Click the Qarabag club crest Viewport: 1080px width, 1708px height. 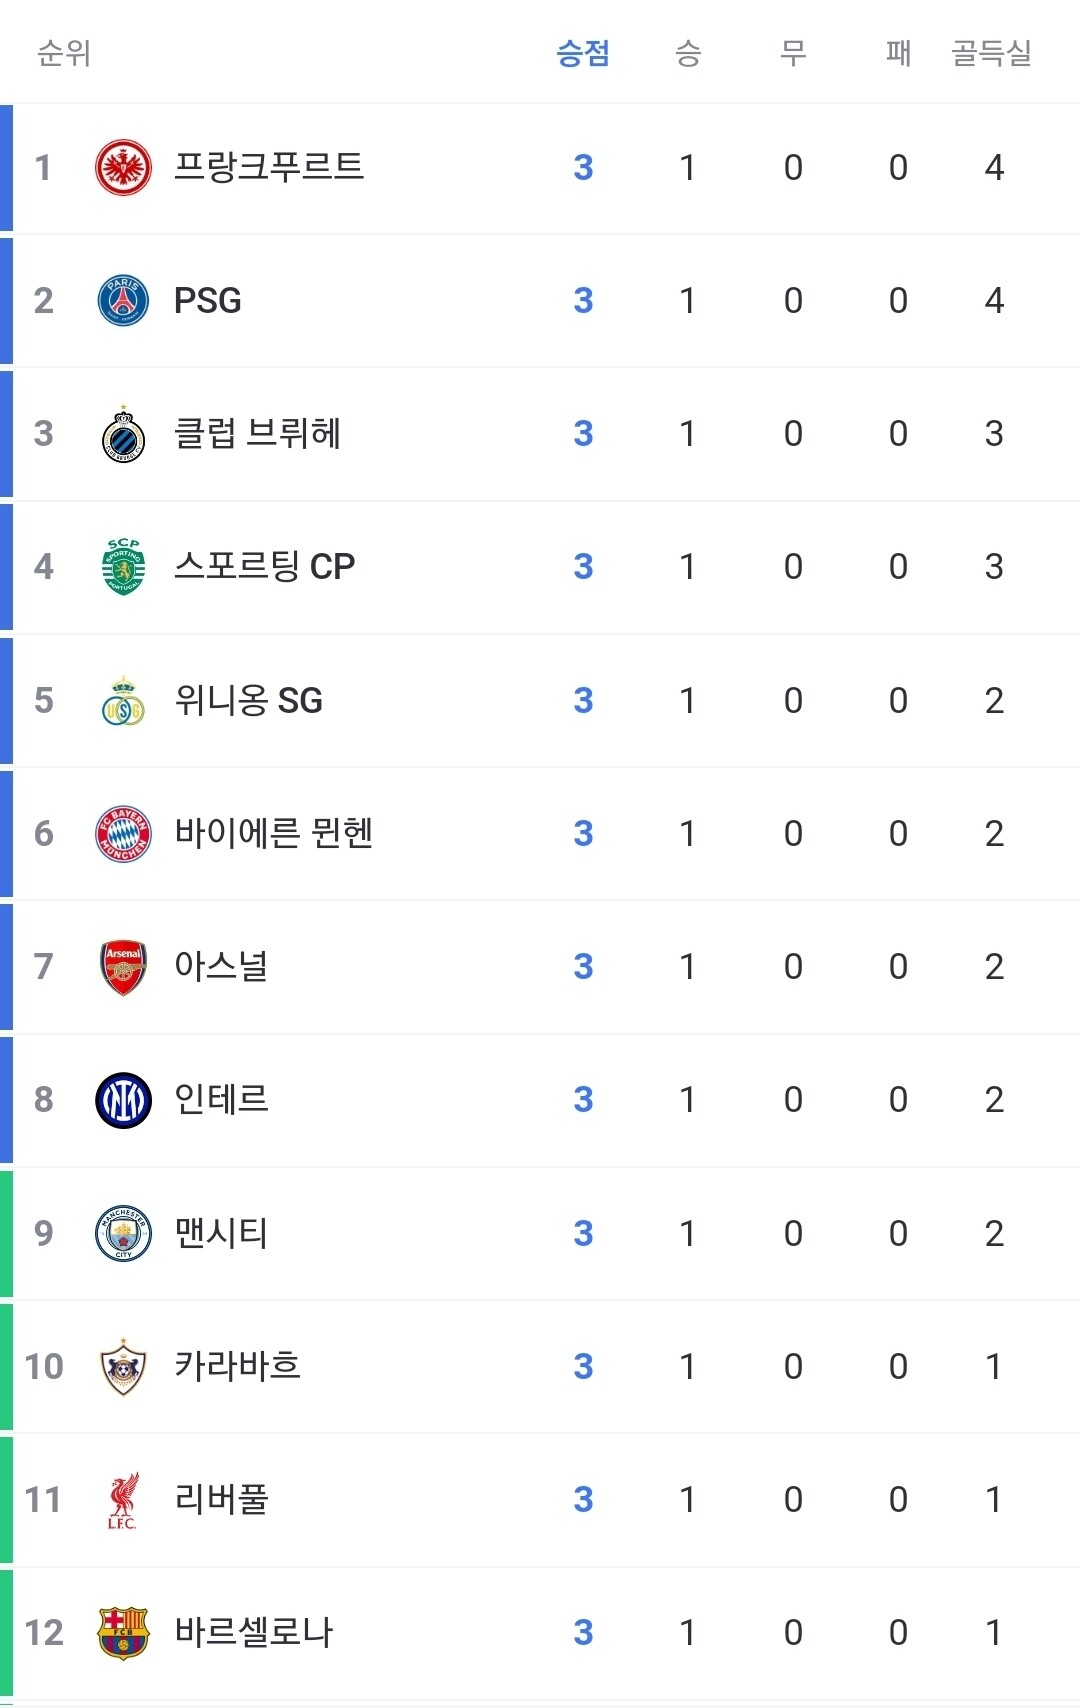pos(123,1366)
